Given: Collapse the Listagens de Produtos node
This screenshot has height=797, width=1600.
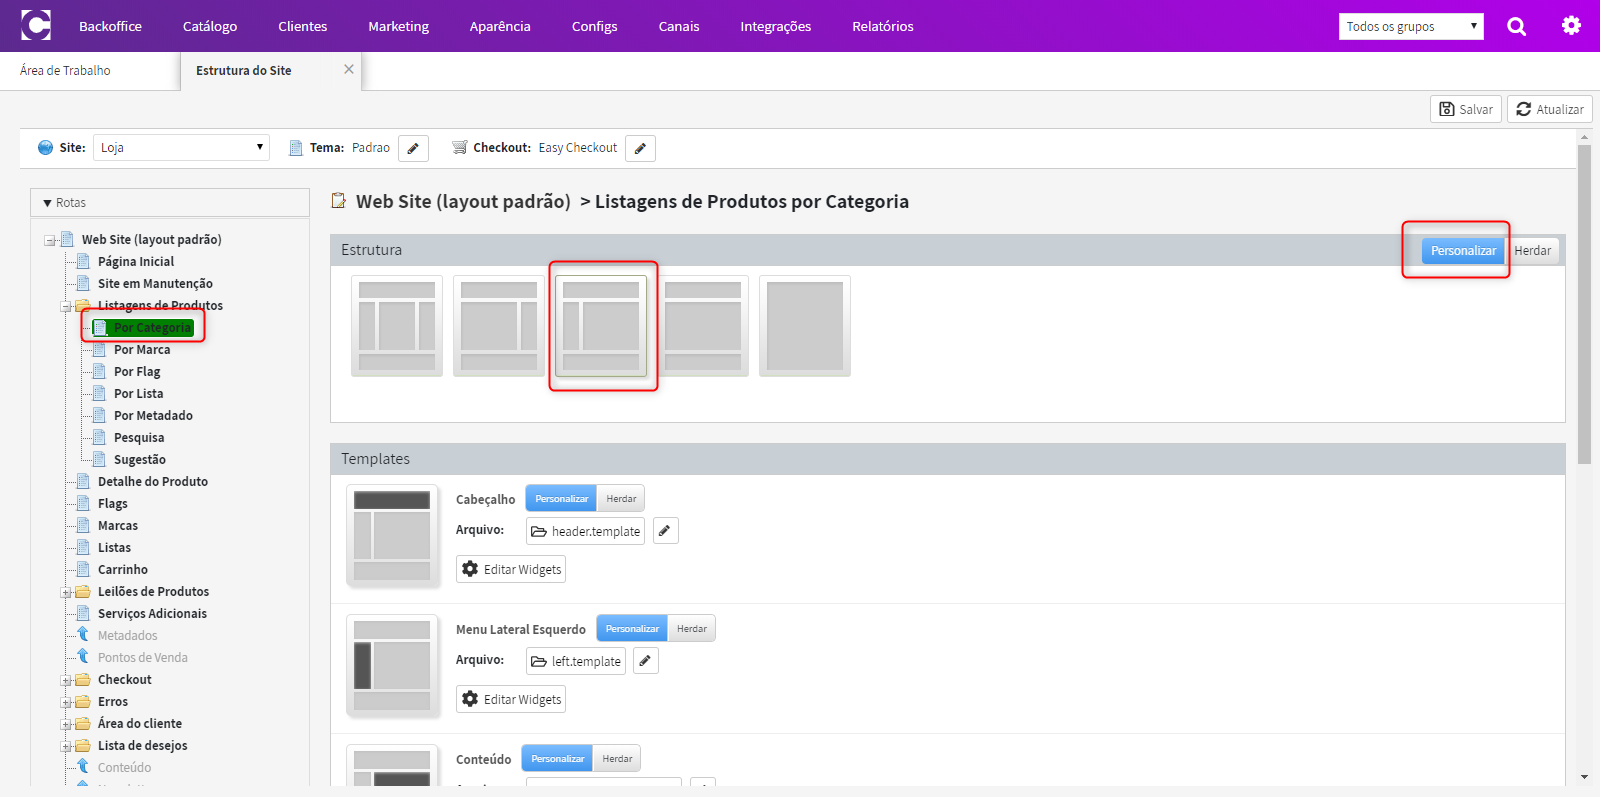Looking at the screenshot, I should [65, 306].
